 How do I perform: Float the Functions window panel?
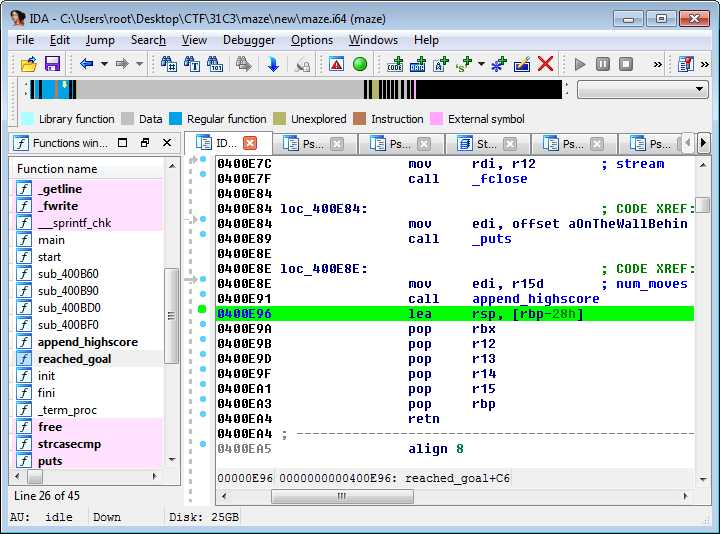tap(145, 143)
